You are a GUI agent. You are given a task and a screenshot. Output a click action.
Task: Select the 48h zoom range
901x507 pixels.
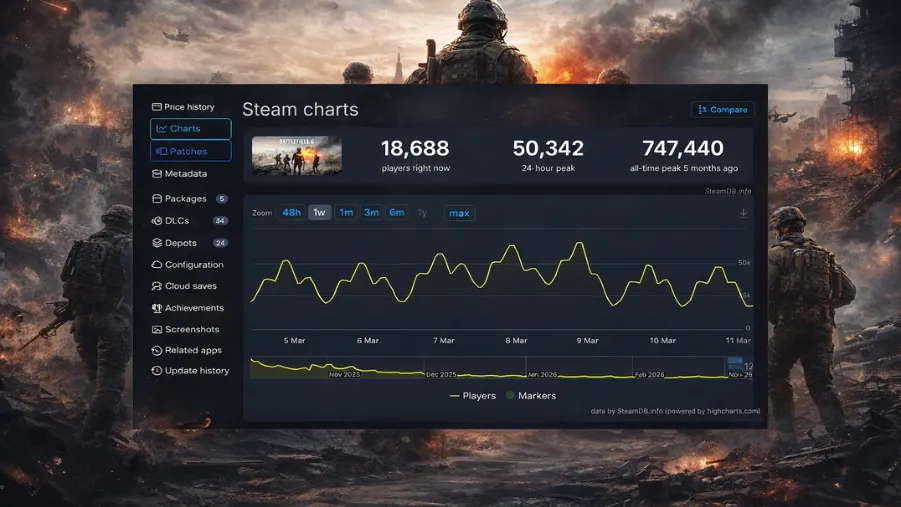291,213
